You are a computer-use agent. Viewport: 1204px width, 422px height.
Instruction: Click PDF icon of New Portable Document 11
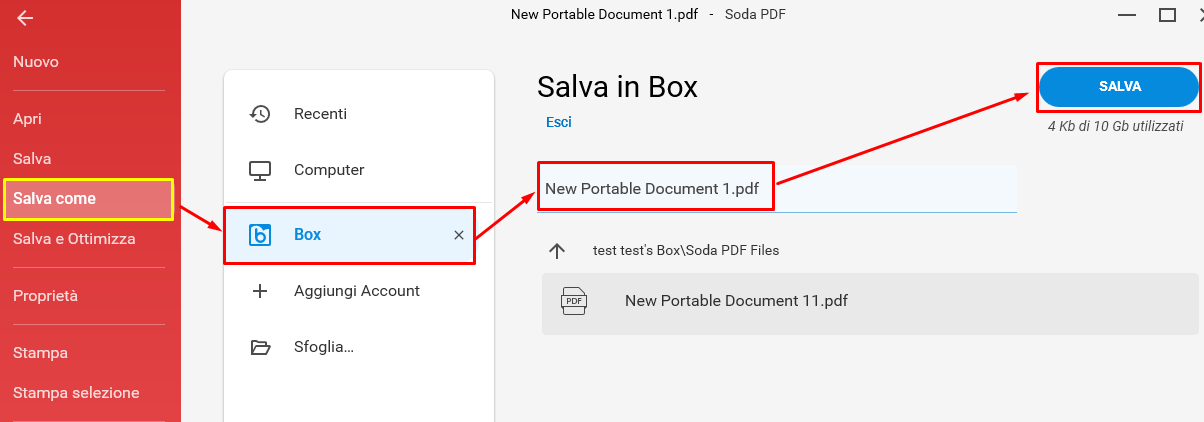(x=574, y=300)
